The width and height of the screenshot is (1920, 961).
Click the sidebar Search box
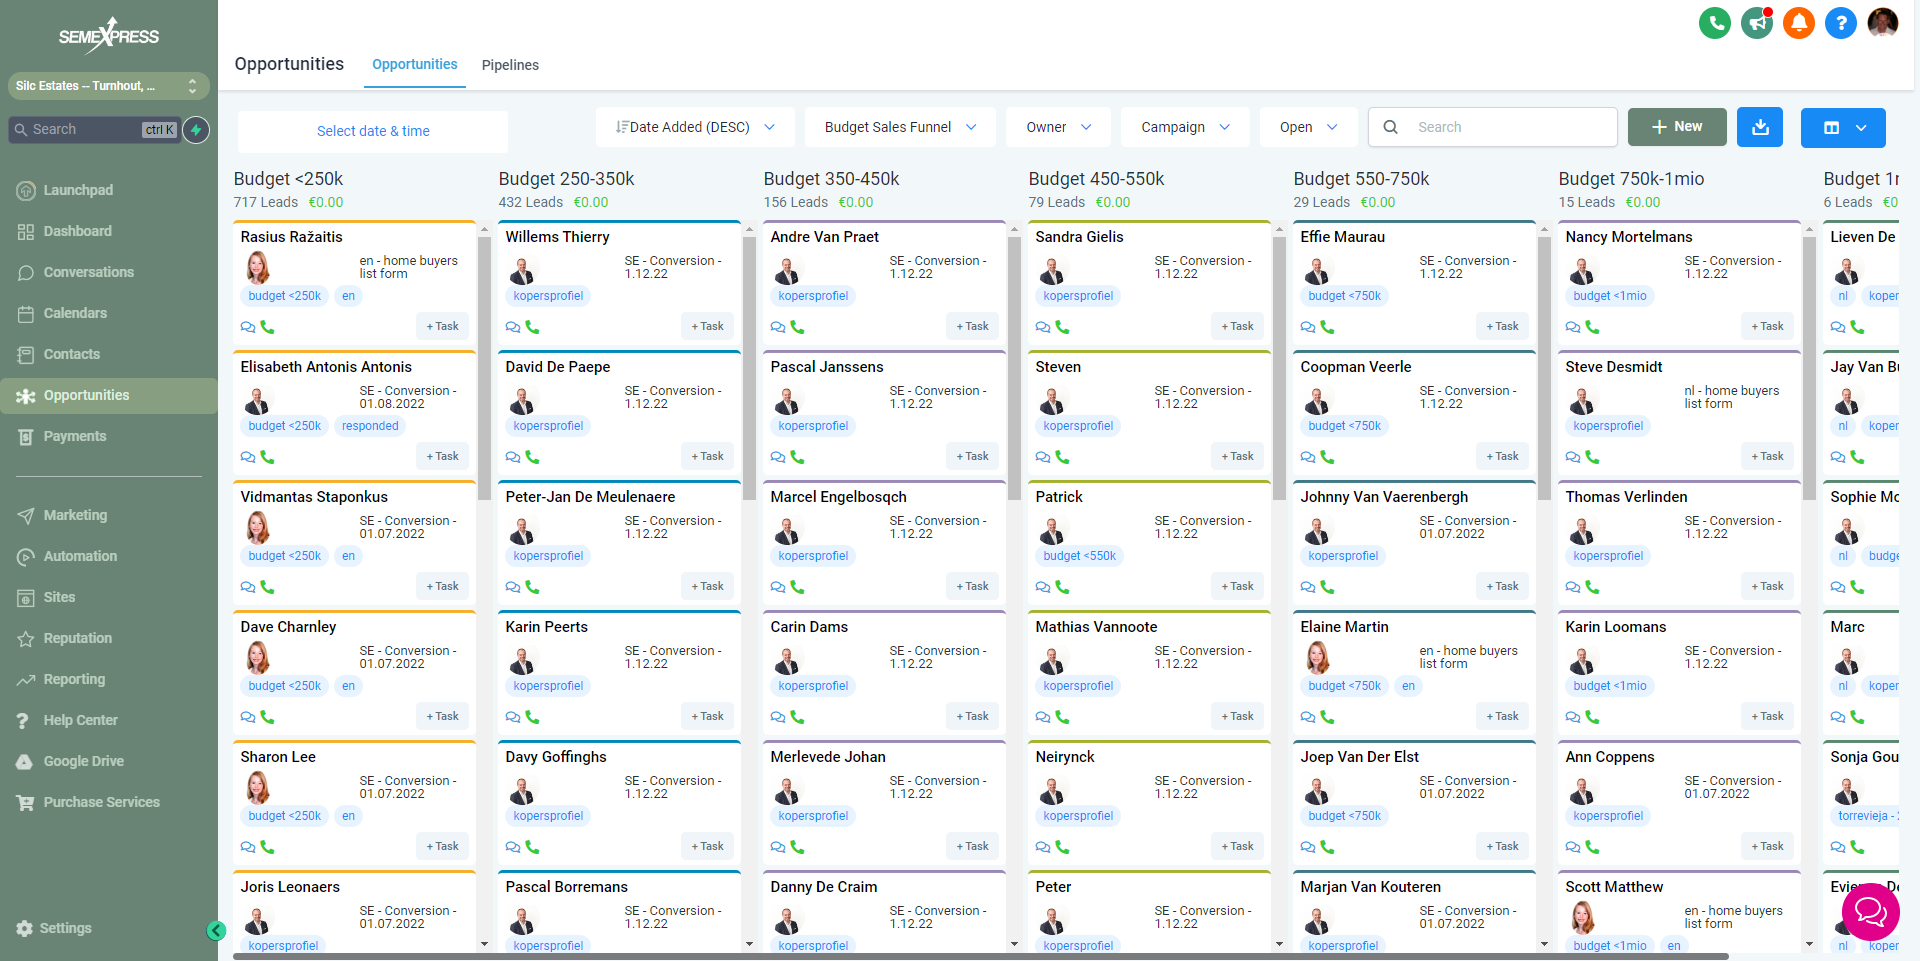point(94,129)
